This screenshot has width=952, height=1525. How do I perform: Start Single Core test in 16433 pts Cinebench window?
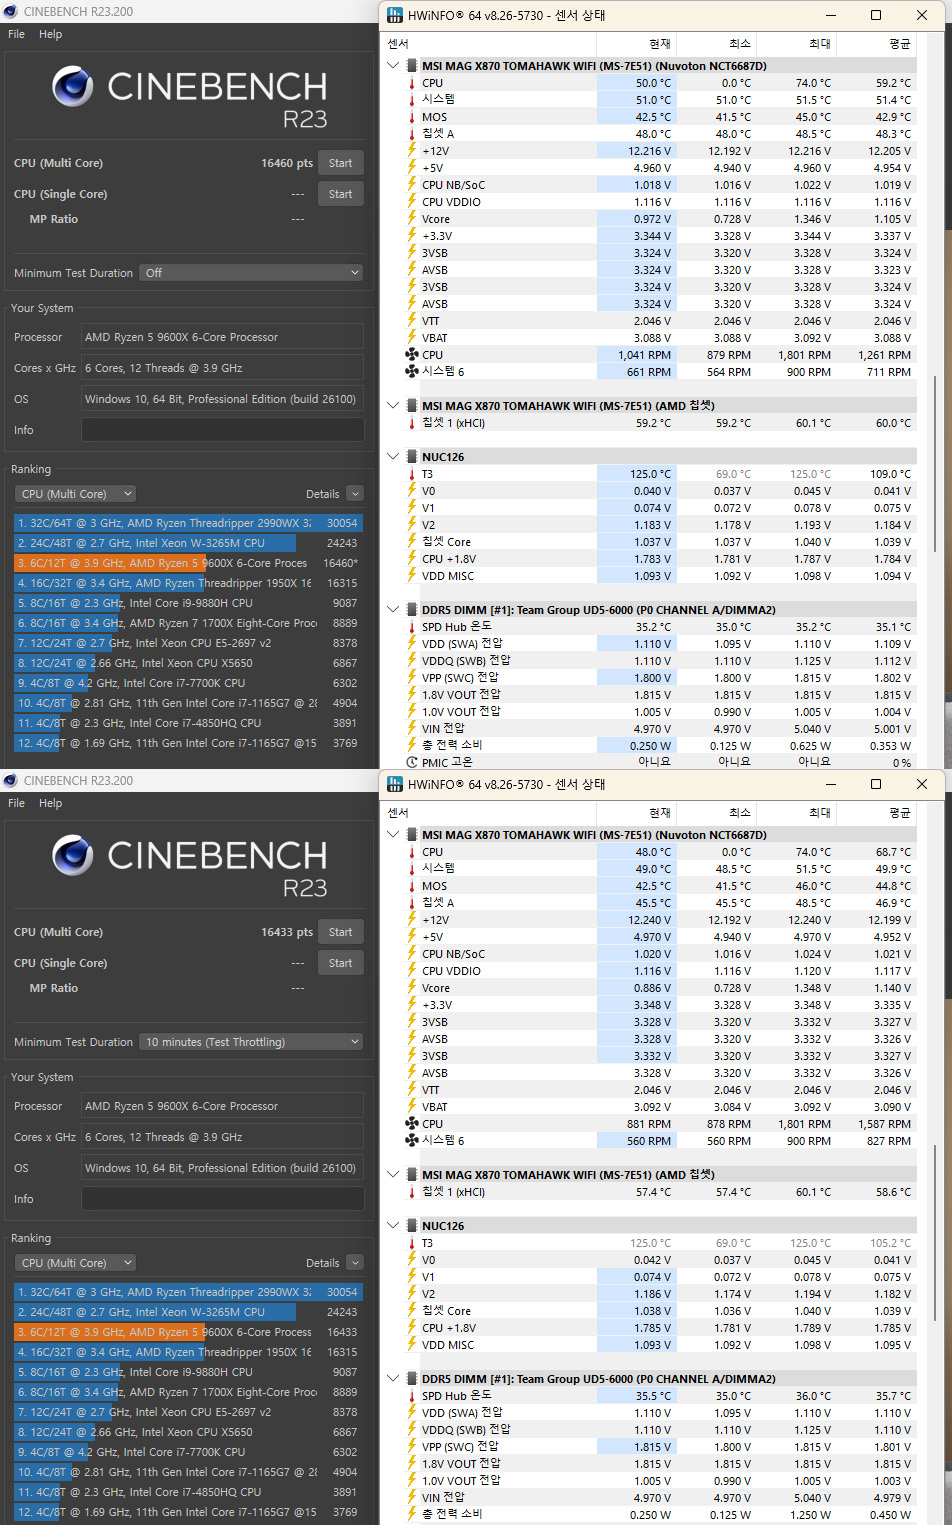pyautogui.click(x=340, y=963)
